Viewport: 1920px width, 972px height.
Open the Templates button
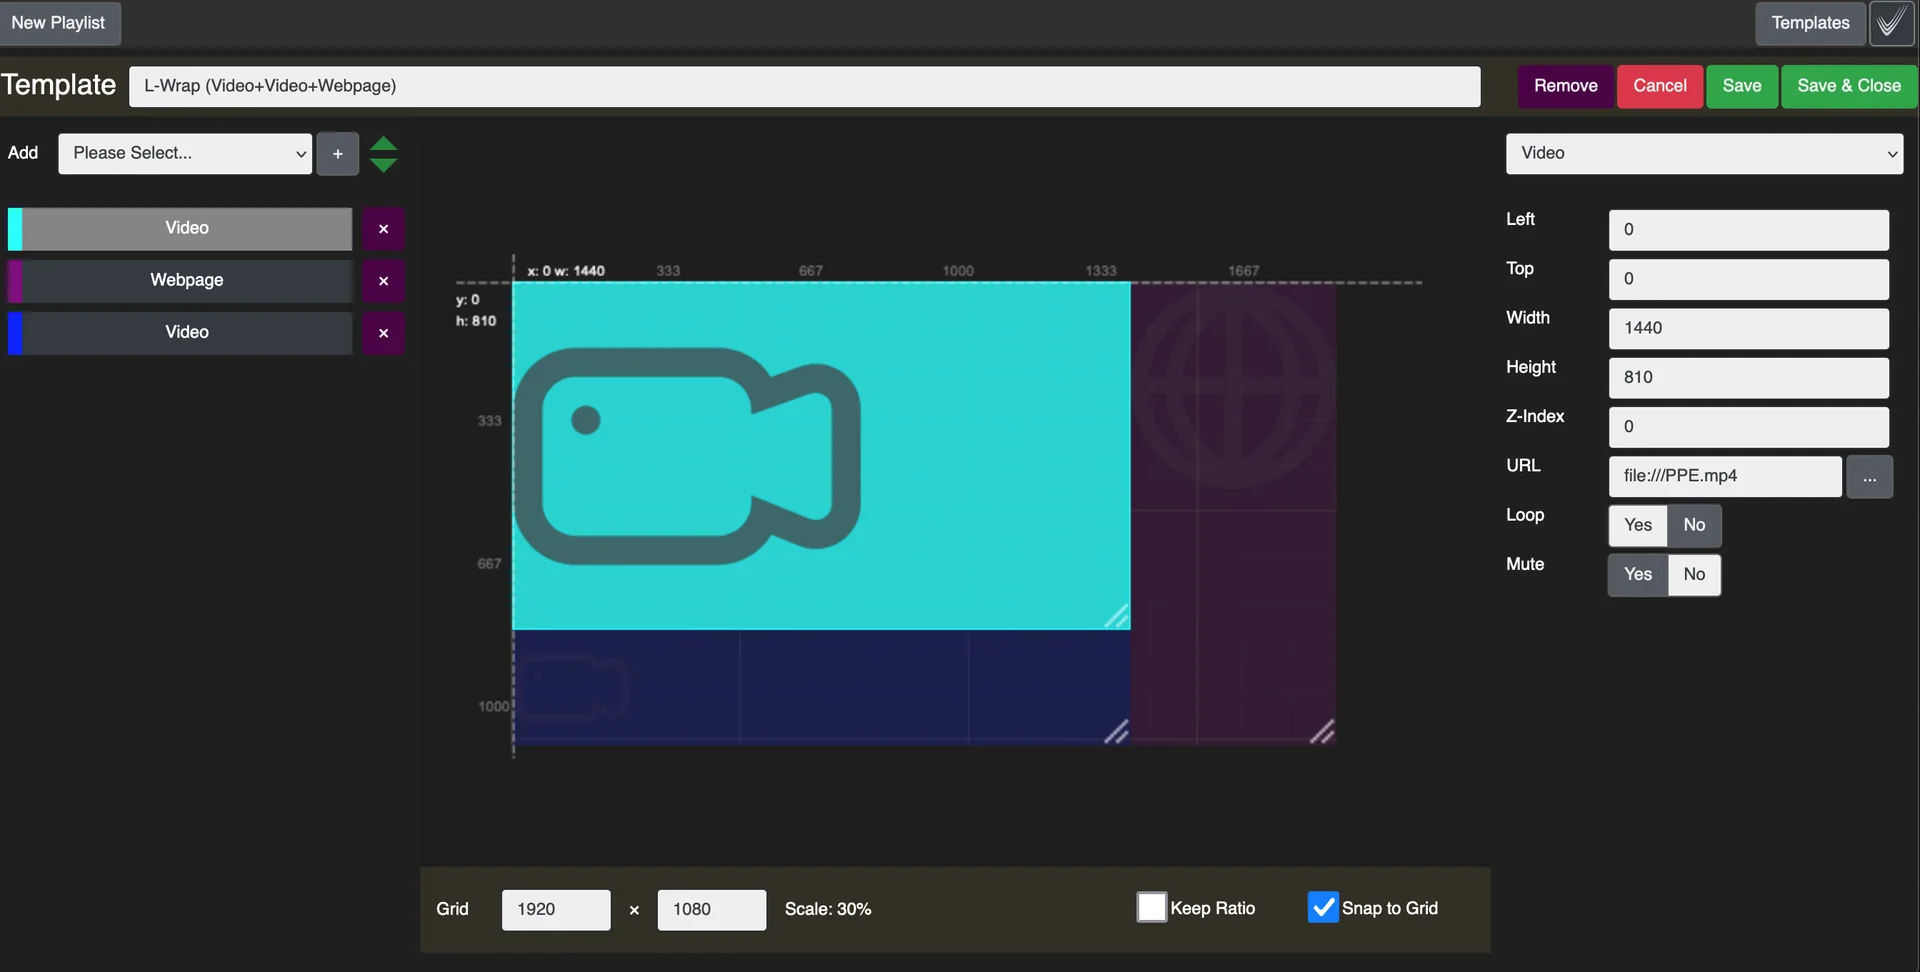coord(1810,23)
